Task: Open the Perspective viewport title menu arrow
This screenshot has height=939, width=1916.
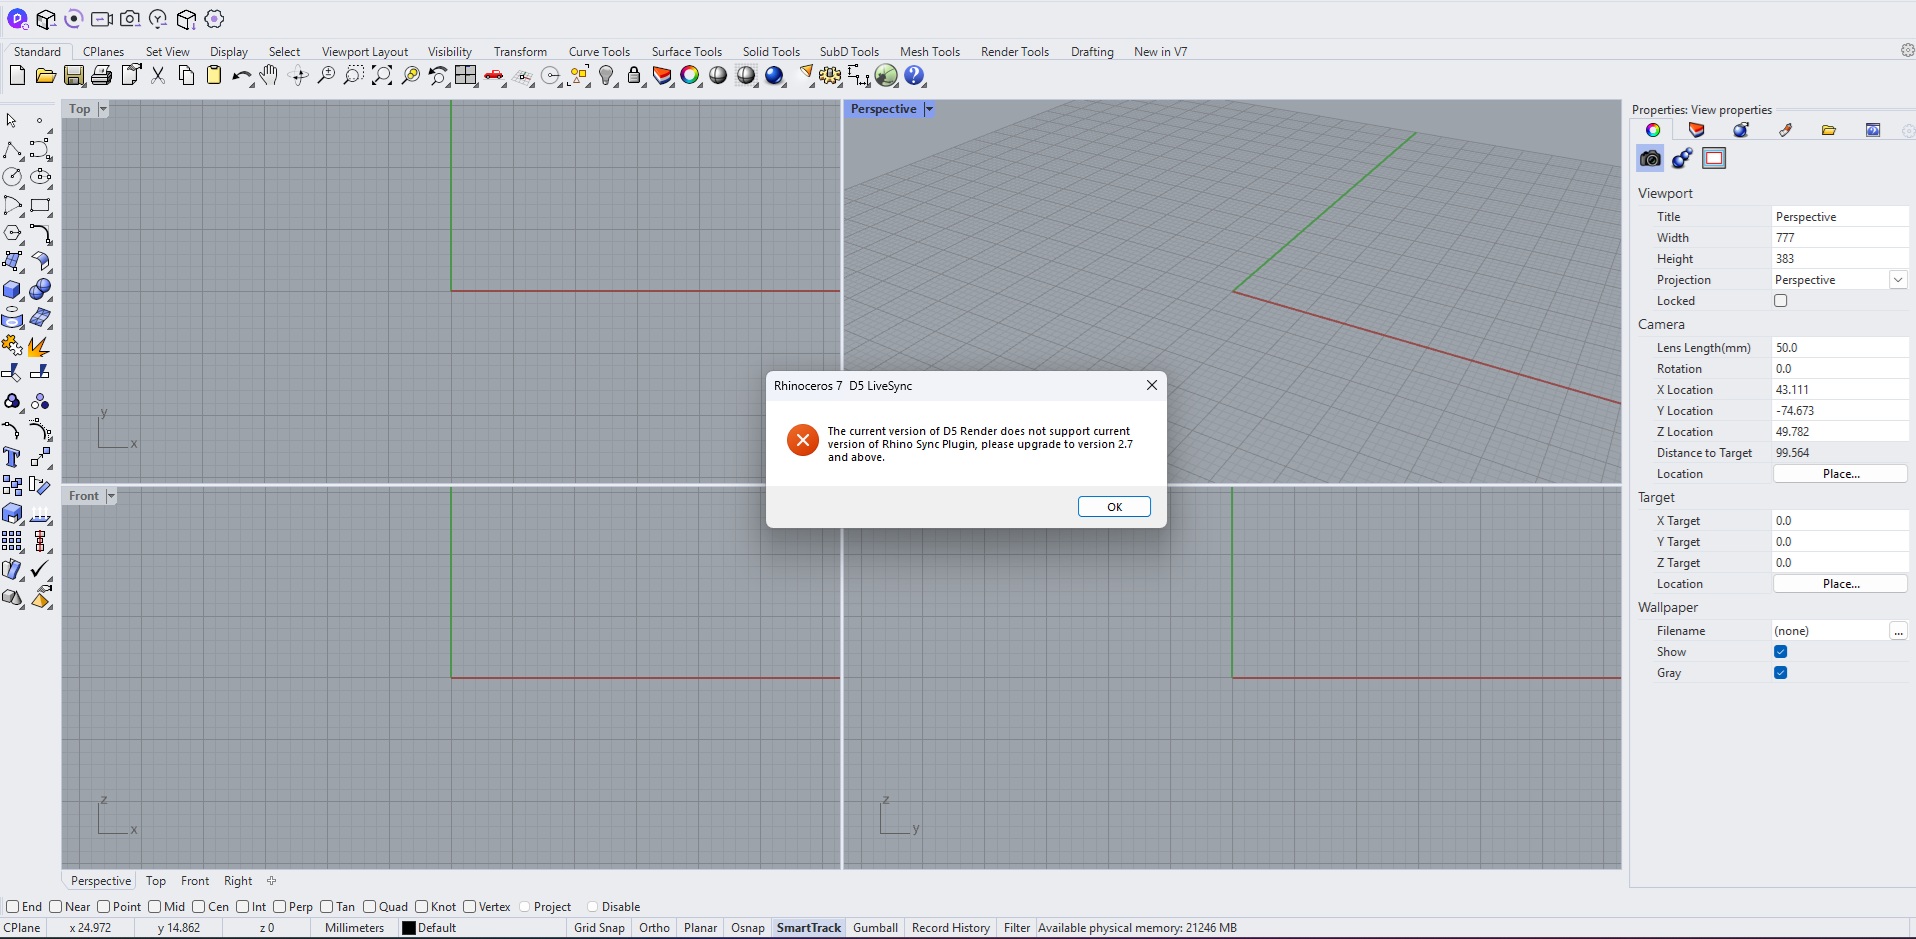Action: click(929, 109)
